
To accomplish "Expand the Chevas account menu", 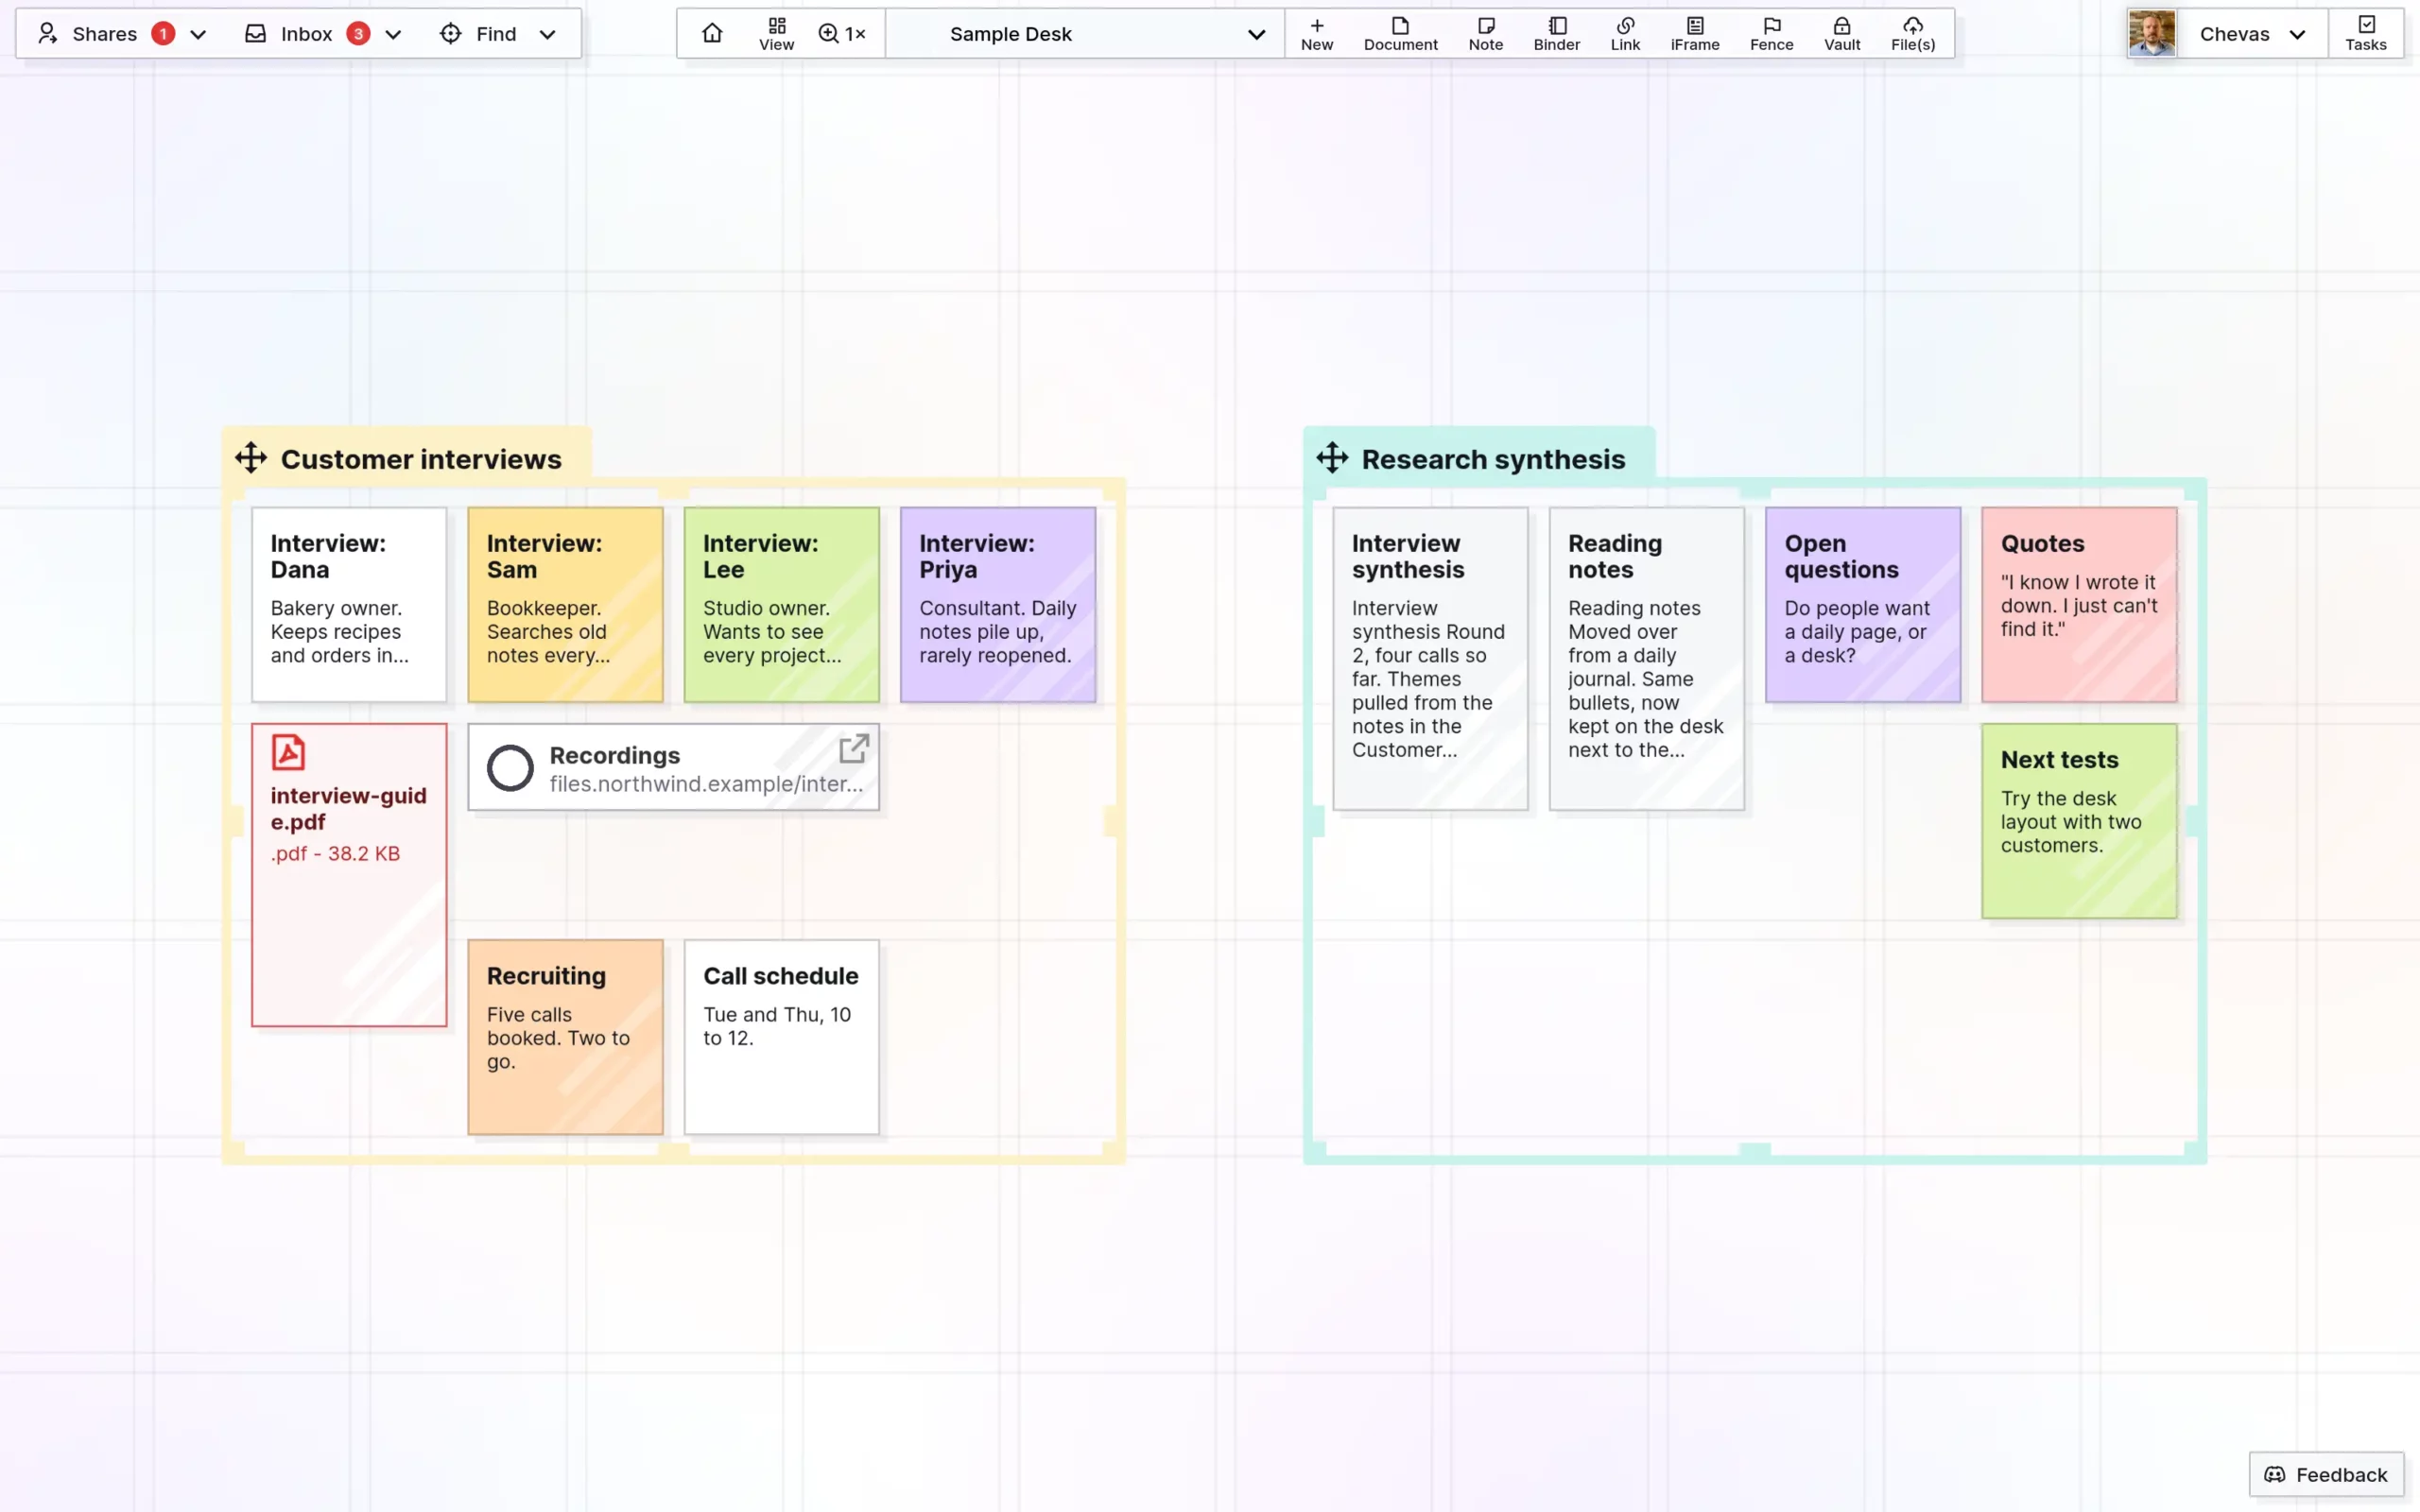I will click(x=2252, y=33).
